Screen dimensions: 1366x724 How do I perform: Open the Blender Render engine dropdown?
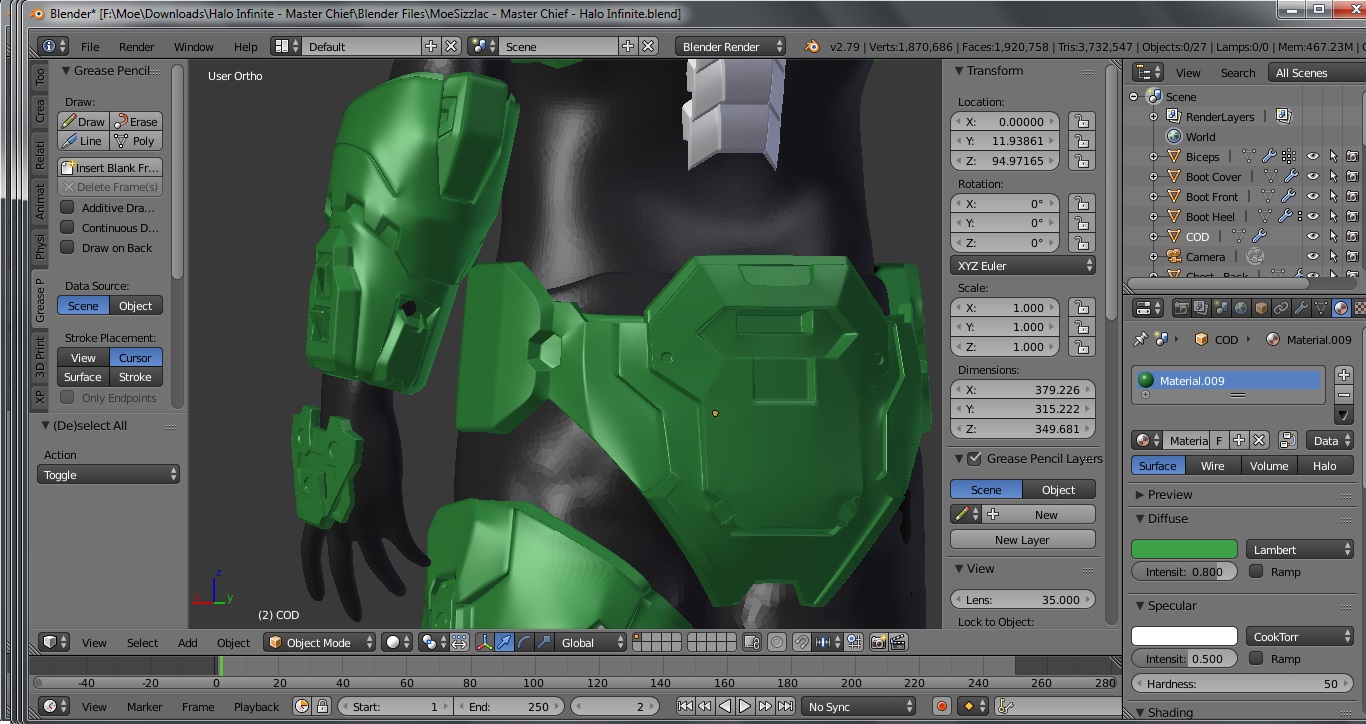pyautogui.click(x=731, y=47)
